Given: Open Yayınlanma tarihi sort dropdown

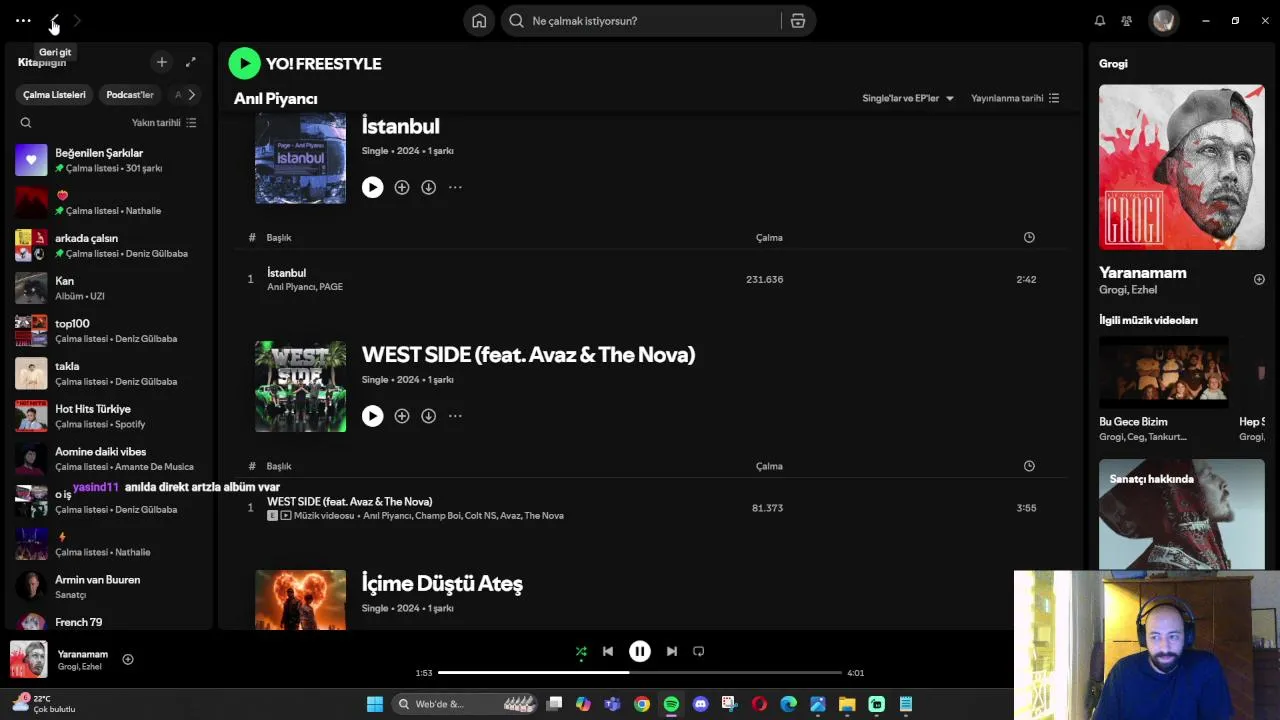Looking at the screenshot, I should 1015,98.
